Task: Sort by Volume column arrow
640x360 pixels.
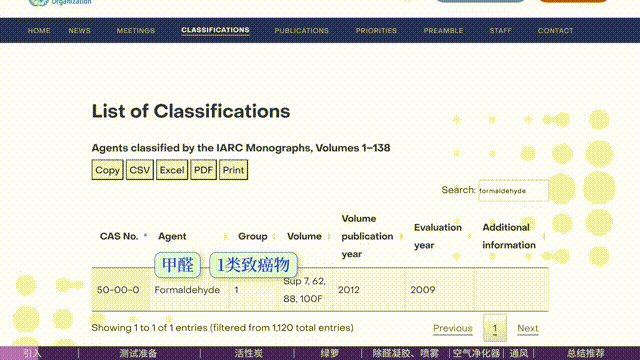Action: pos(329,236)
